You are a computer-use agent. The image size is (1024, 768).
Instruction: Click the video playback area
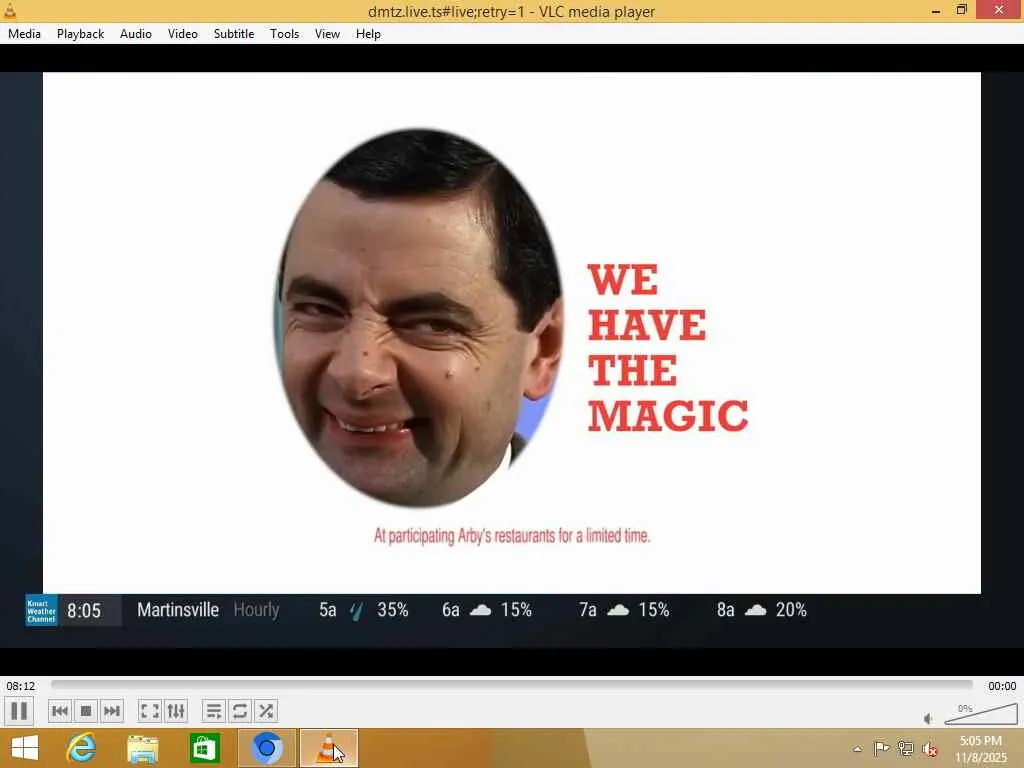[511, 360]
